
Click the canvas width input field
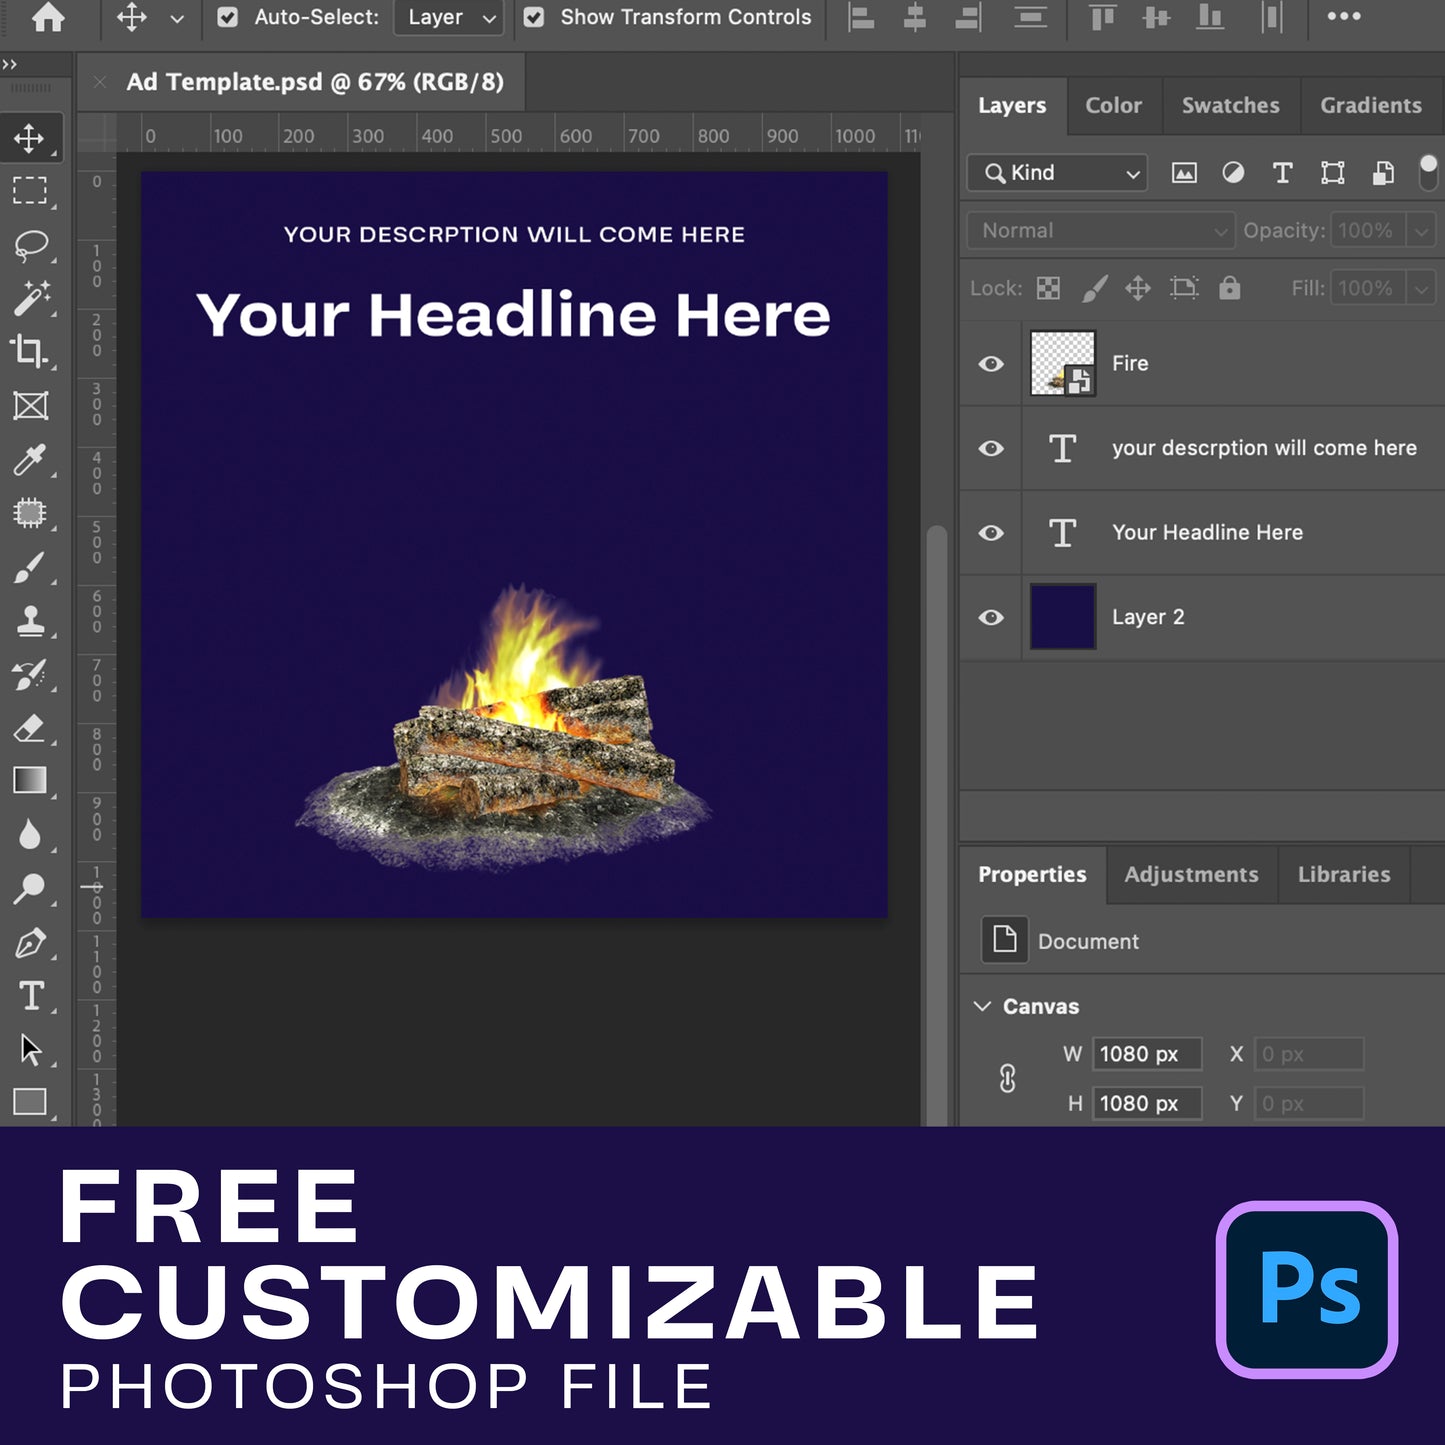(1145, 1054)
